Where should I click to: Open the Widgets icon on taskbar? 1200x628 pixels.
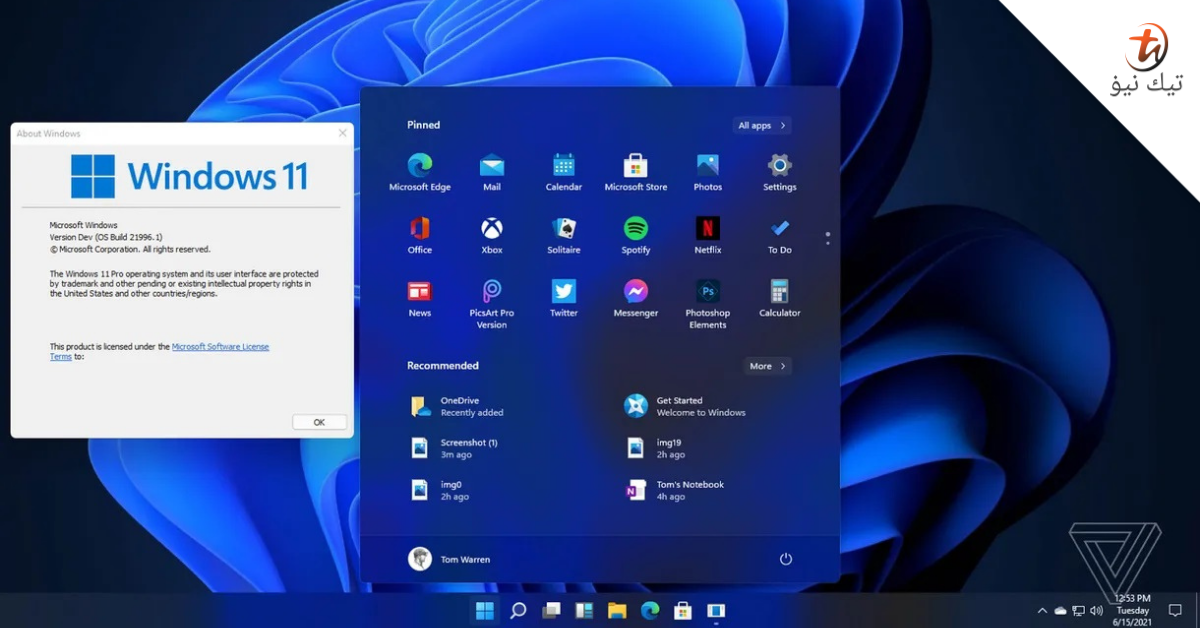pyautogui.click(x=585, y=610)
